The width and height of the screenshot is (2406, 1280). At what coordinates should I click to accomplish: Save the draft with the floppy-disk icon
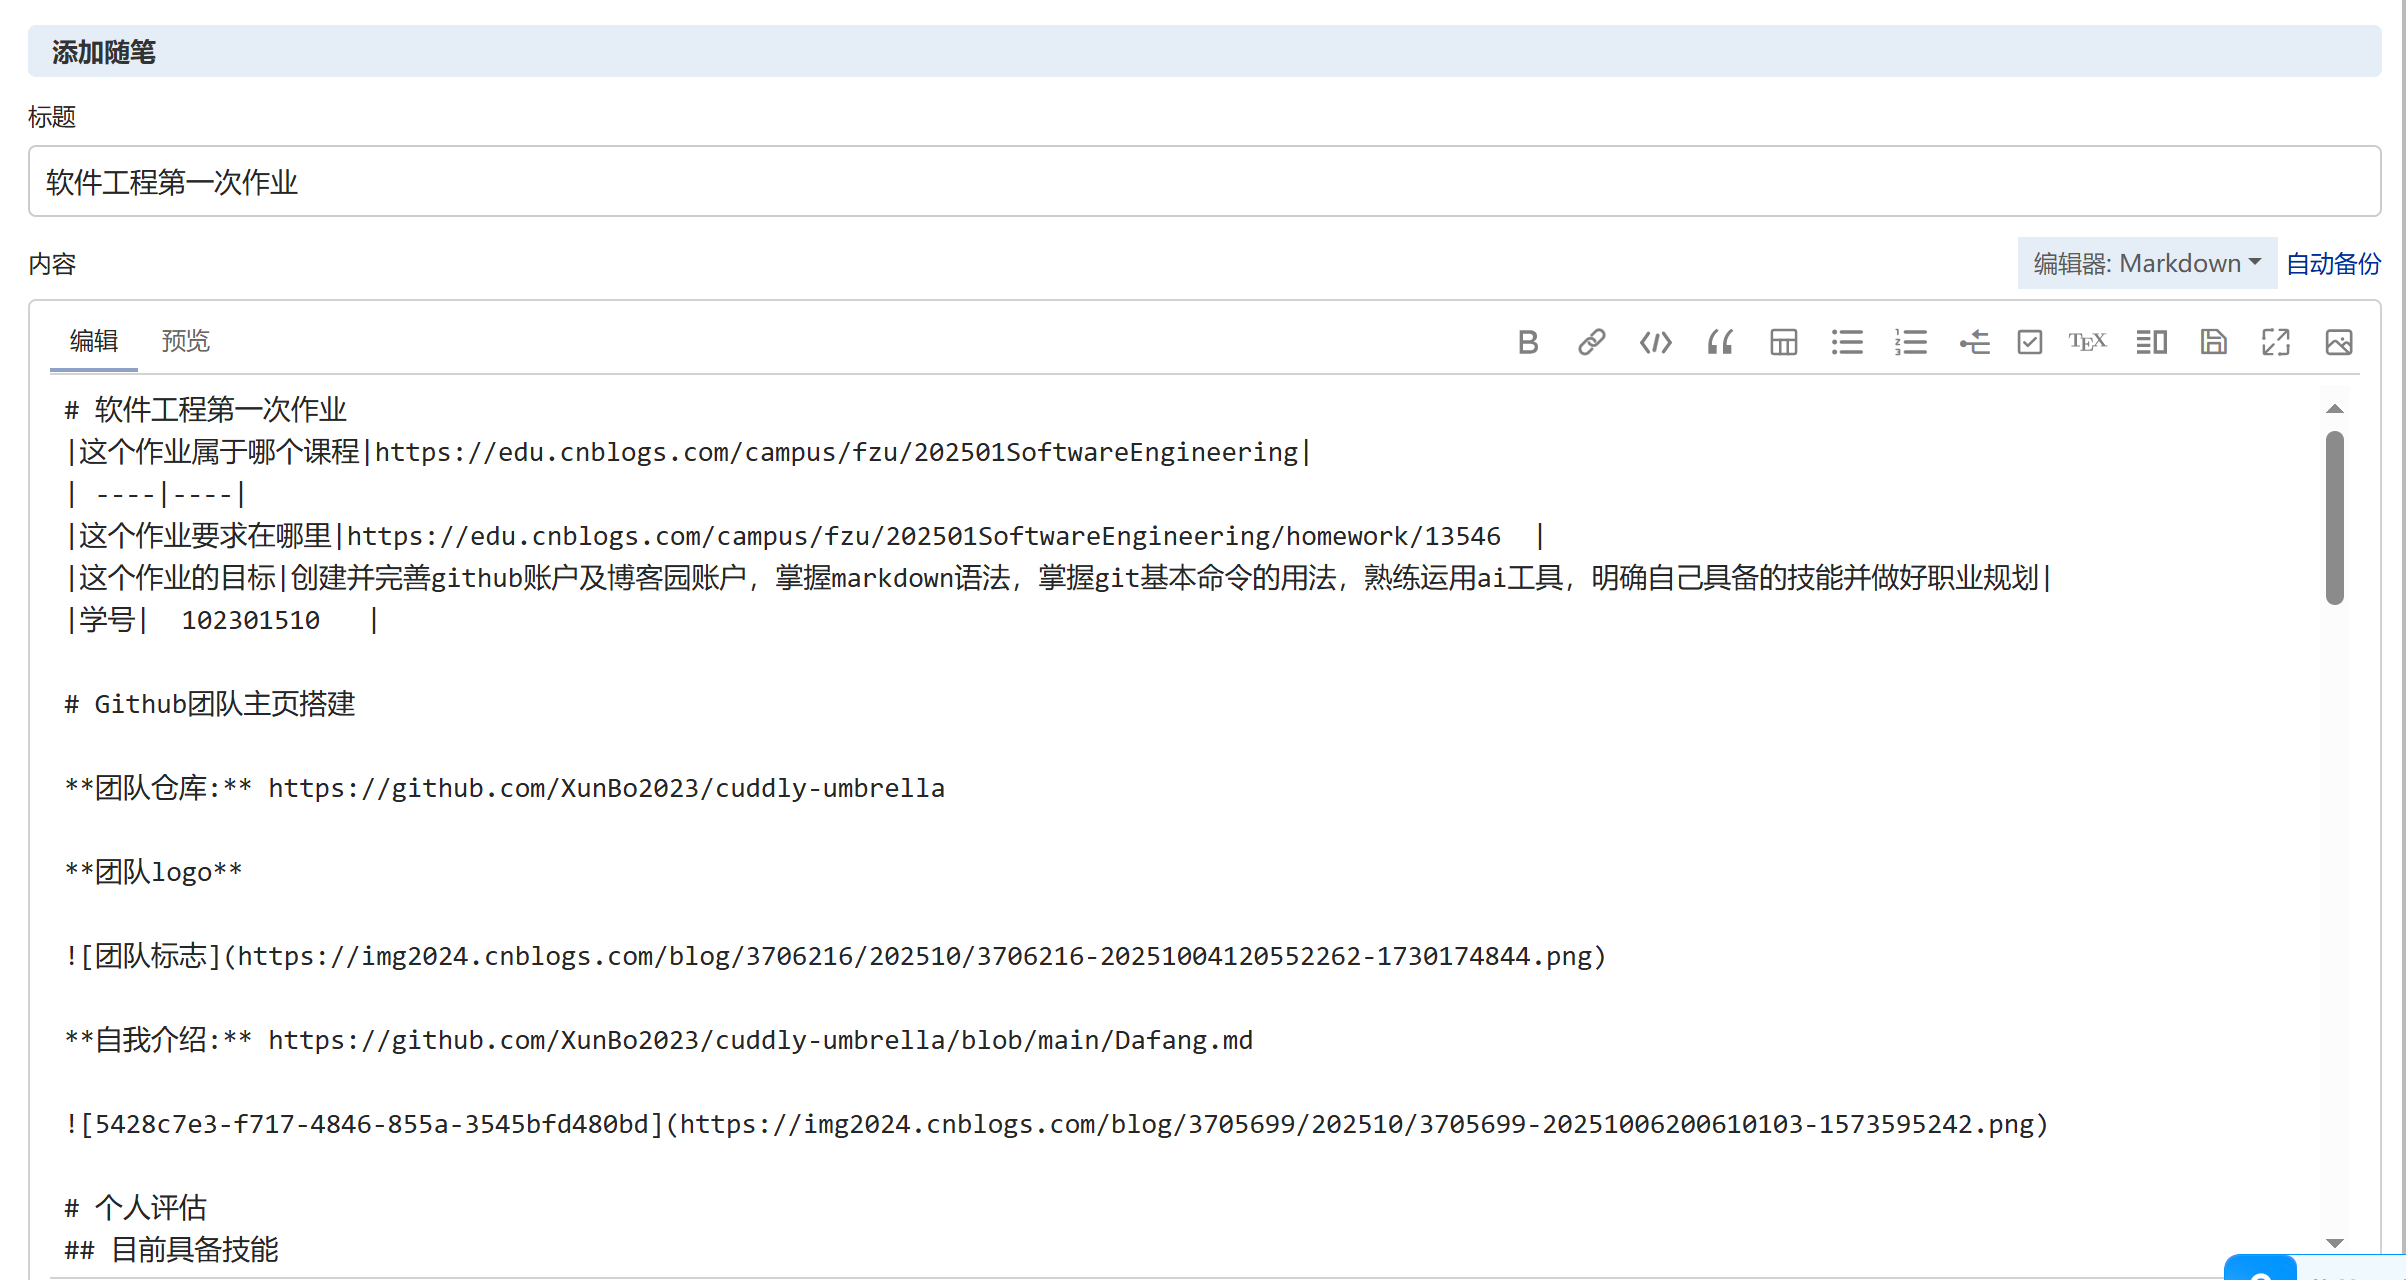pyautogui.click(x=2214, y=343)
